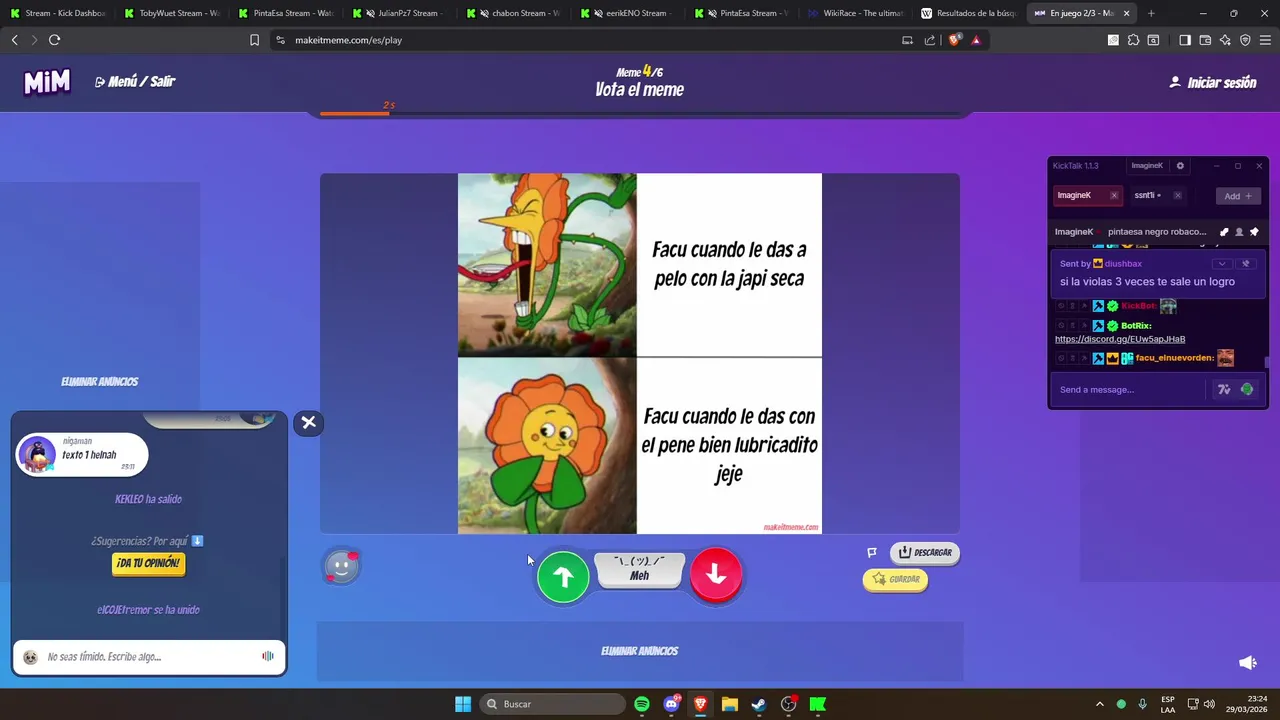Viewport: 1280px width, 720px height.
Task: Open Brave Rewards triangle icon
Action: tap(976, 40)
